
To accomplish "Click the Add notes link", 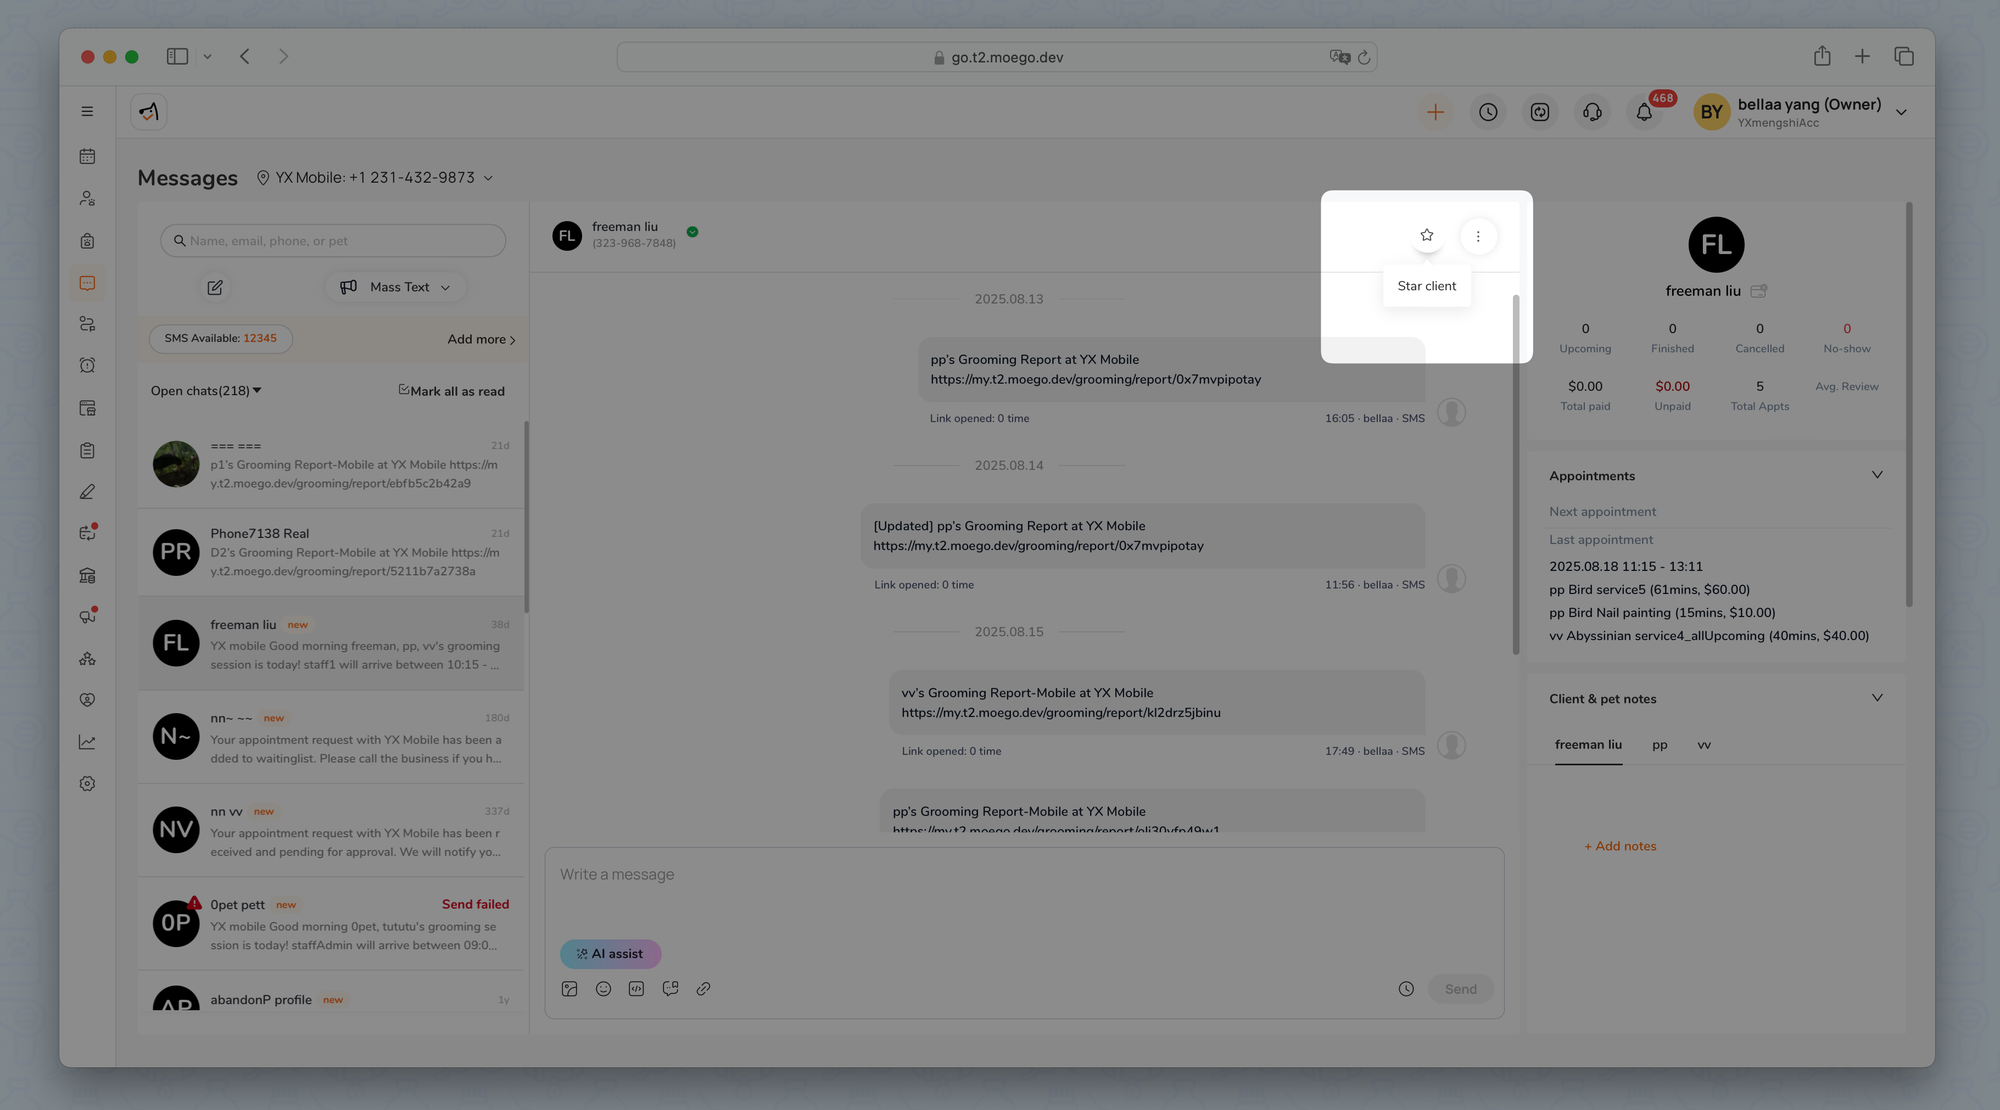I will [1620, 846].
